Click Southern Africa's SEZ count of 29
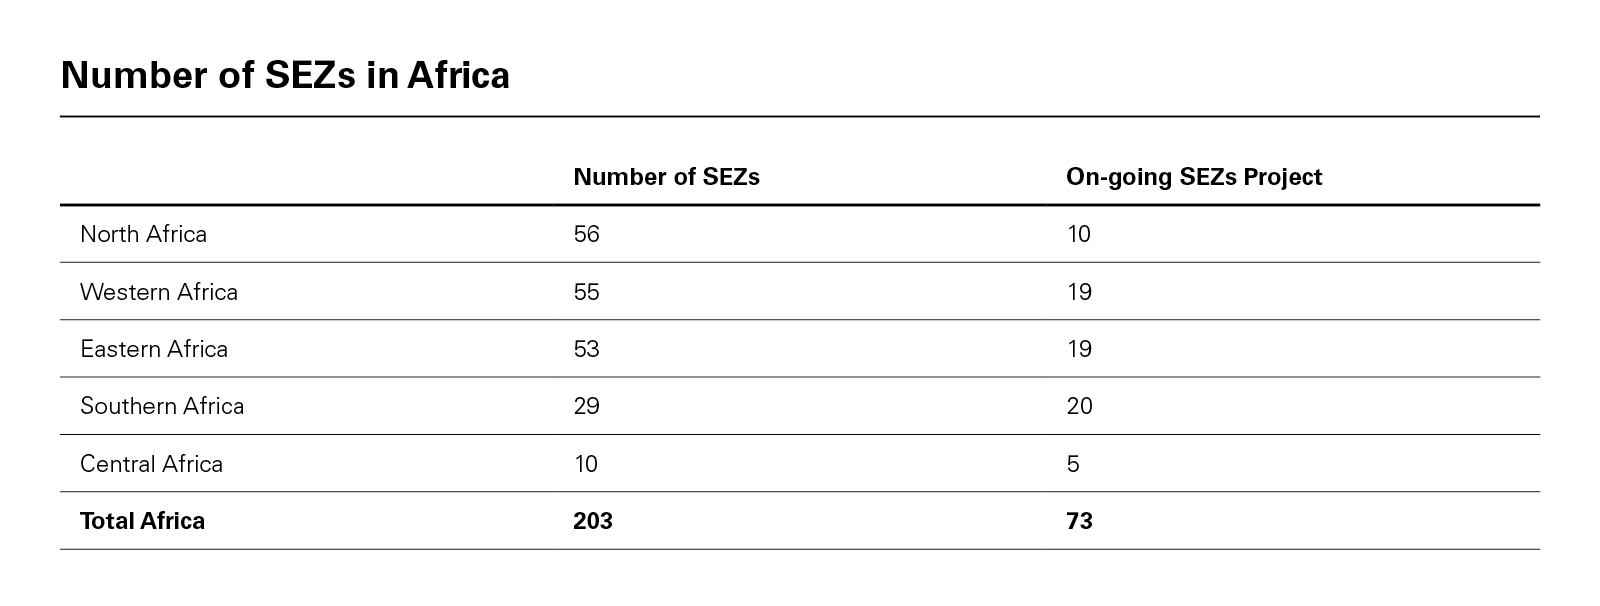1600x606 pixels. tap(586, 406)
